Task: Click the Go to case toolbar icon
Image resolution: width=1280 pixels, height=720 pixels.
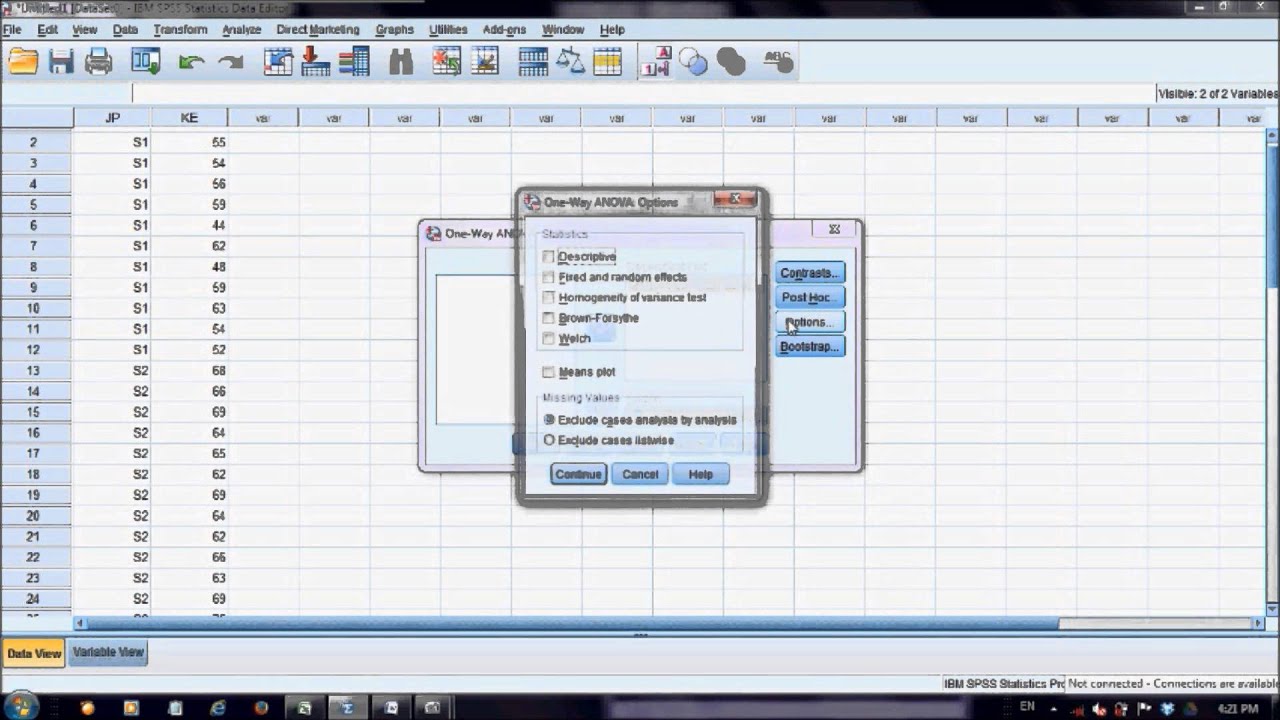Action: pyautogui.click(x=277, y=62)
